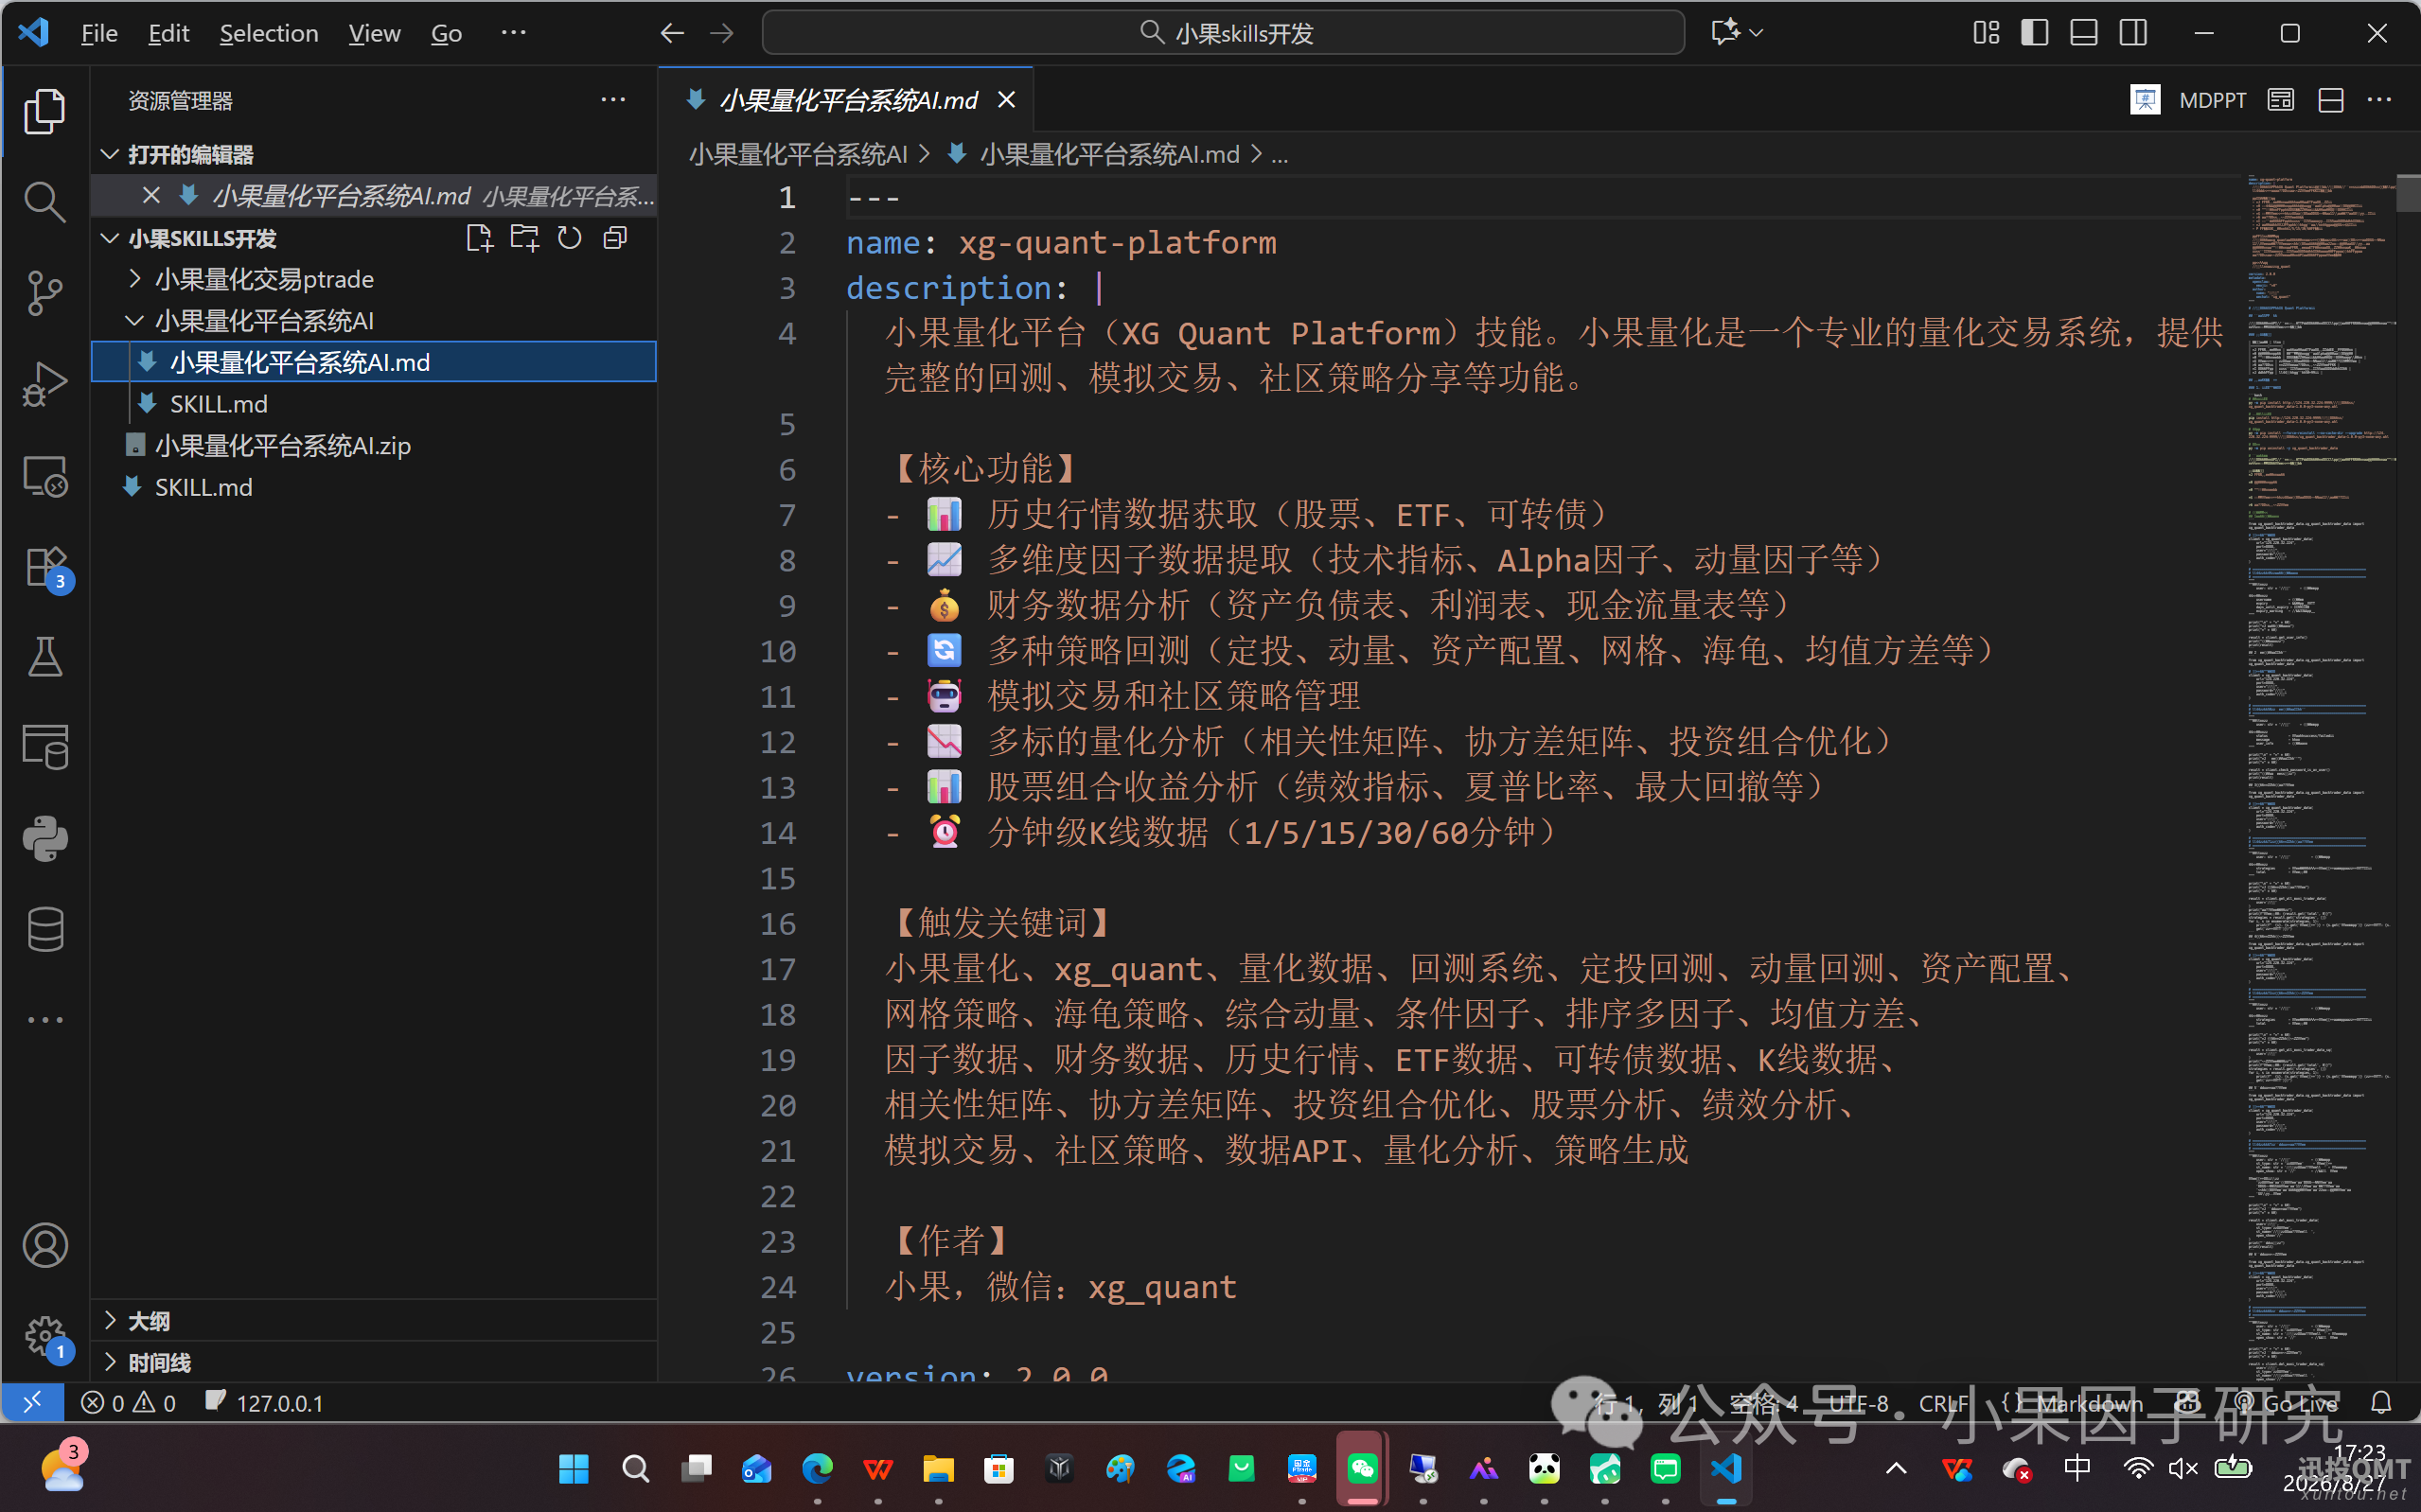The width and height of the screenshot is (2421, 1512).
Task: Click the CRLF line ending status item
Action: pyautogui.click(x=1943, y=1403)
